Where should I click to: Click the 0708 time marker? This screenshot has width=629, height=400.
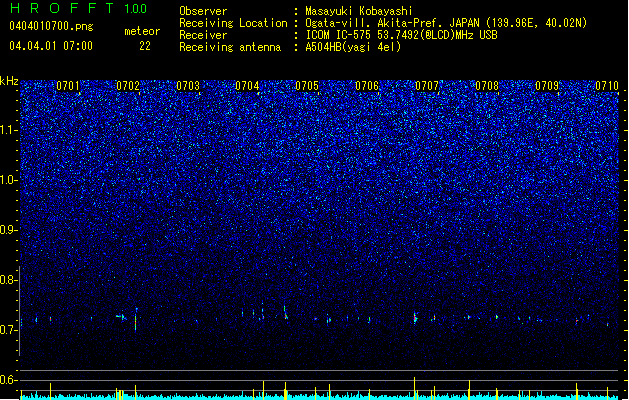point(487,86)
